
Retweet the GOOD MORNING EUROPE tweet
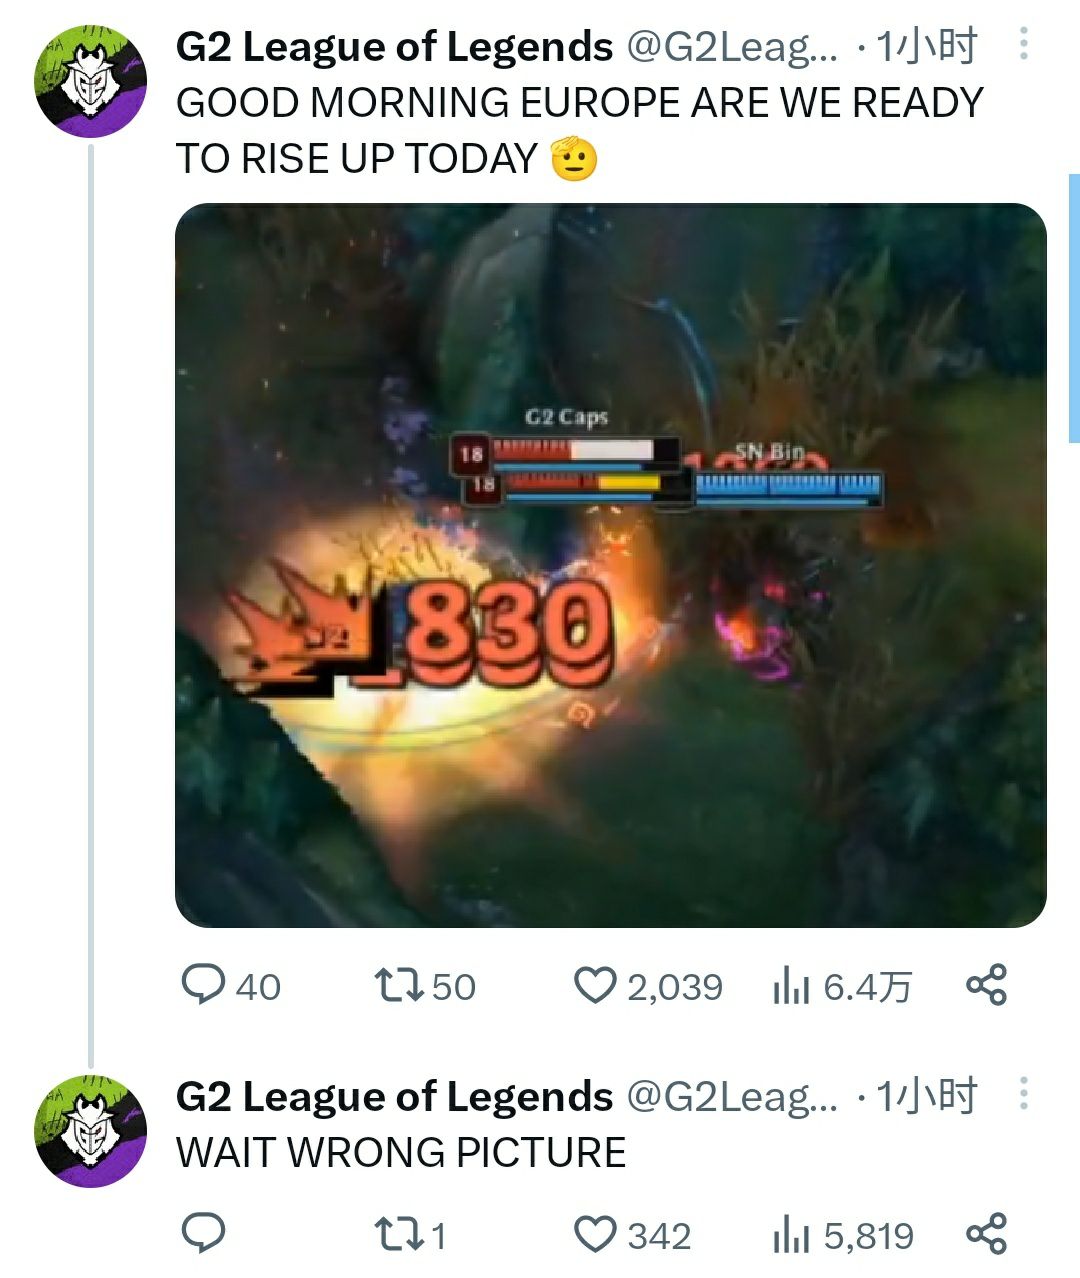click(x=425, y=986)
